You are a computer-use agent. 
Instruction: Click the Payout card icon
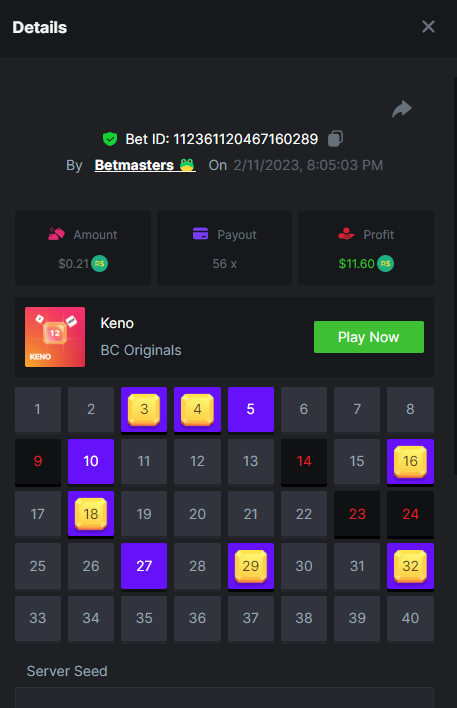click(201, 233)
